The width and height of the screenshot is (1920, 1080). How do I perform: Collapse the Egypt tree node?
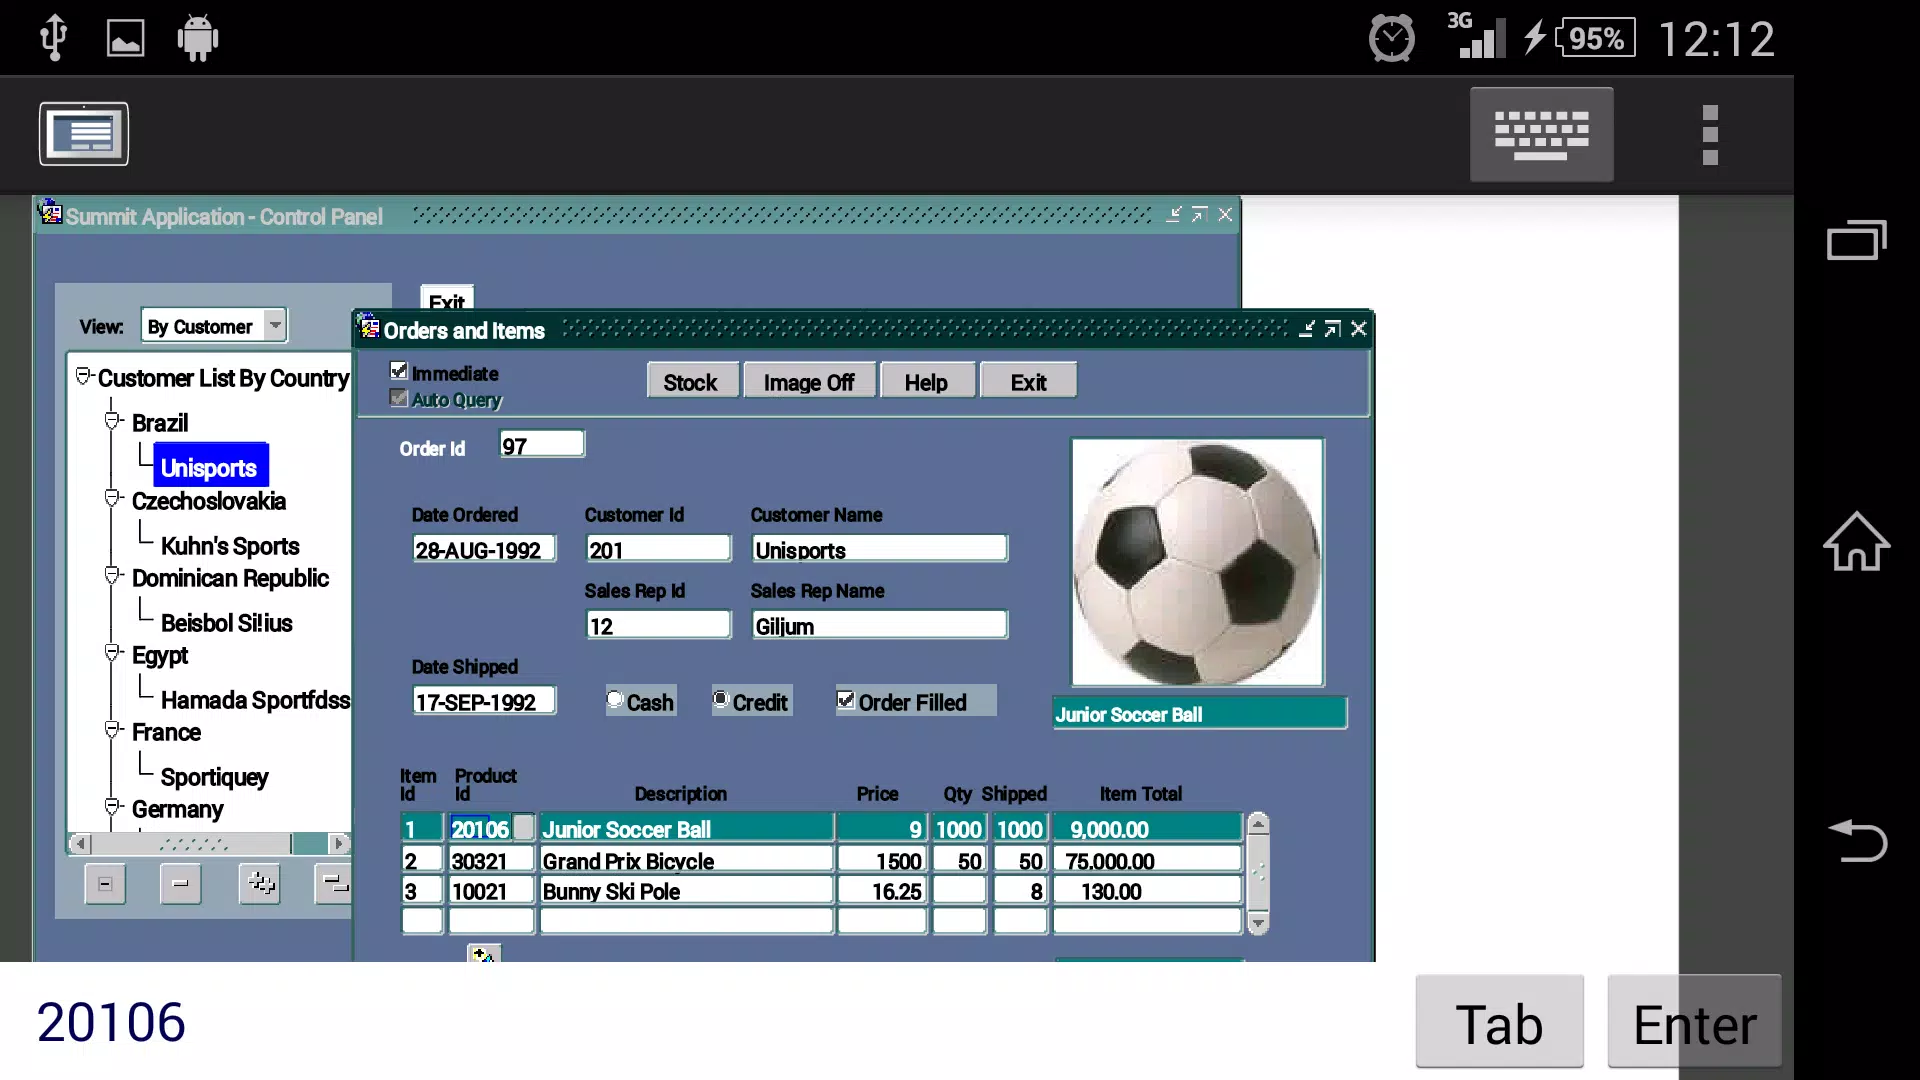(x=113, y=653)
